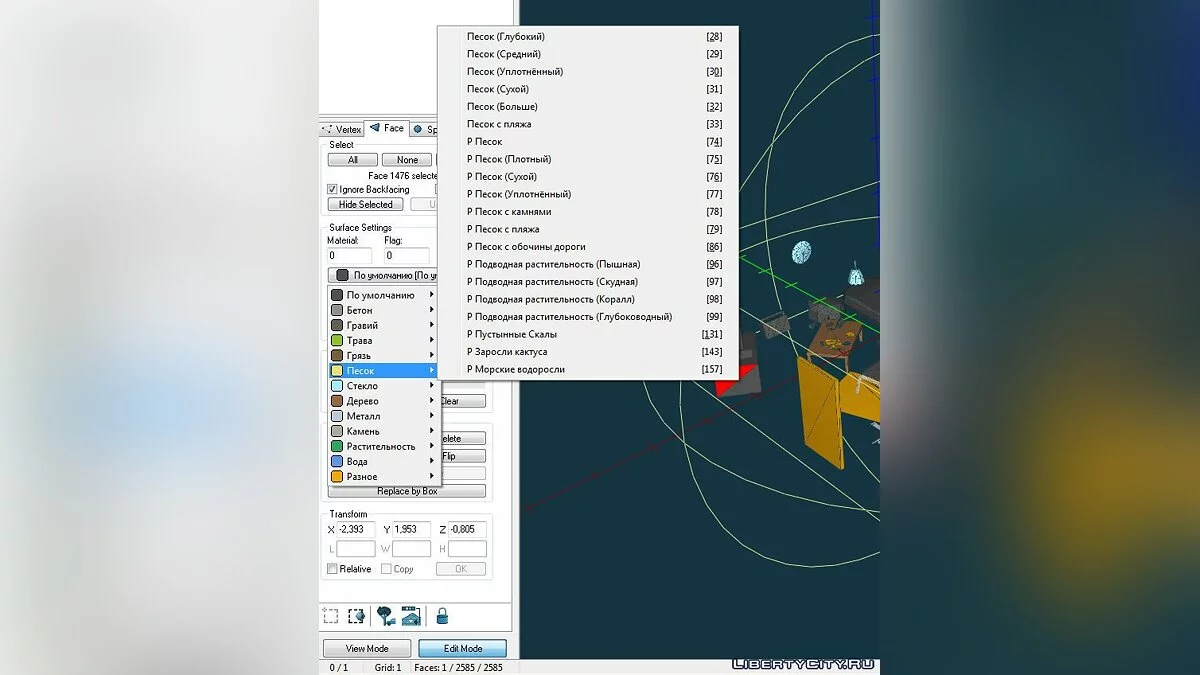Switch to View Mode
Viewport: 1200px width, 675px height.
[367, 648]
